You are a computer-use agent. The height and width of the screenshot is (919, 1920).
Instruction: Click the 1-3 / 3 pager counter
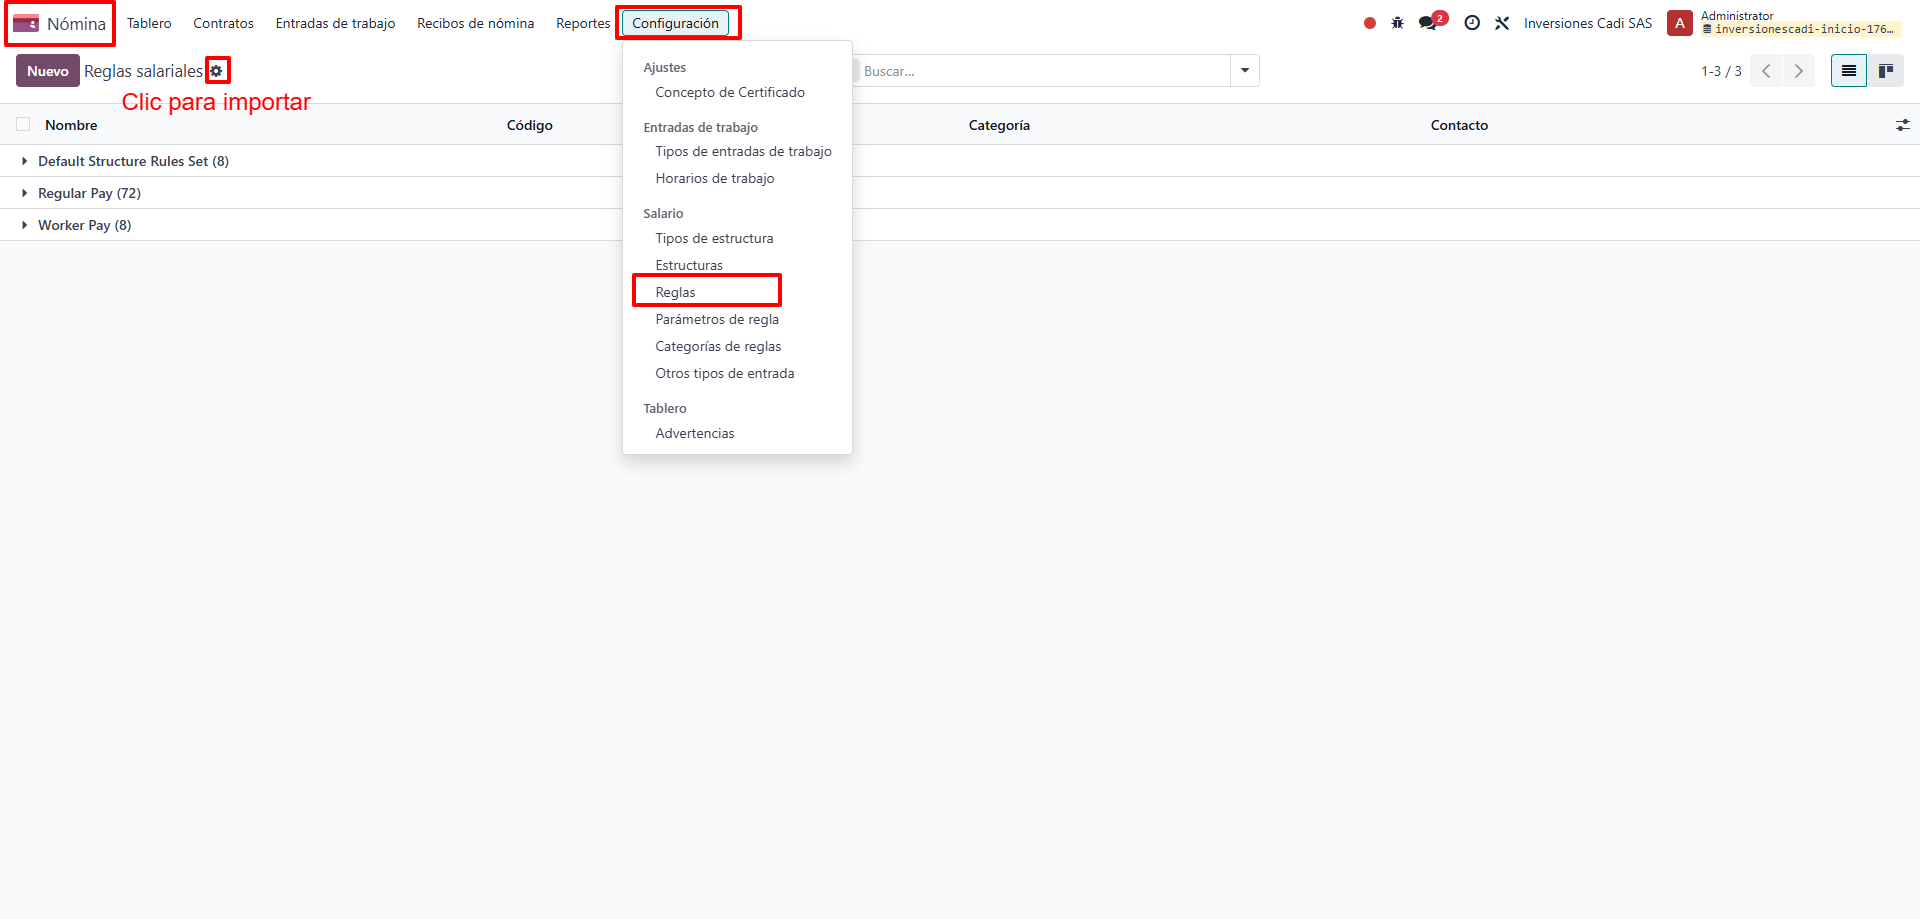(1721, 71)
